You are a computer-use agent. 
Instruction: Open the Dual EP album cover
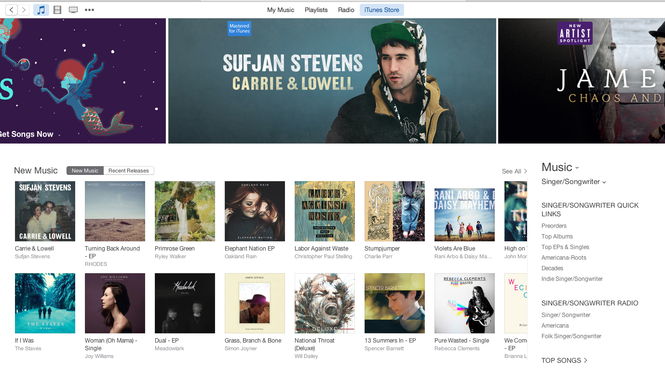pyautogui.click(x=185, y=303)
